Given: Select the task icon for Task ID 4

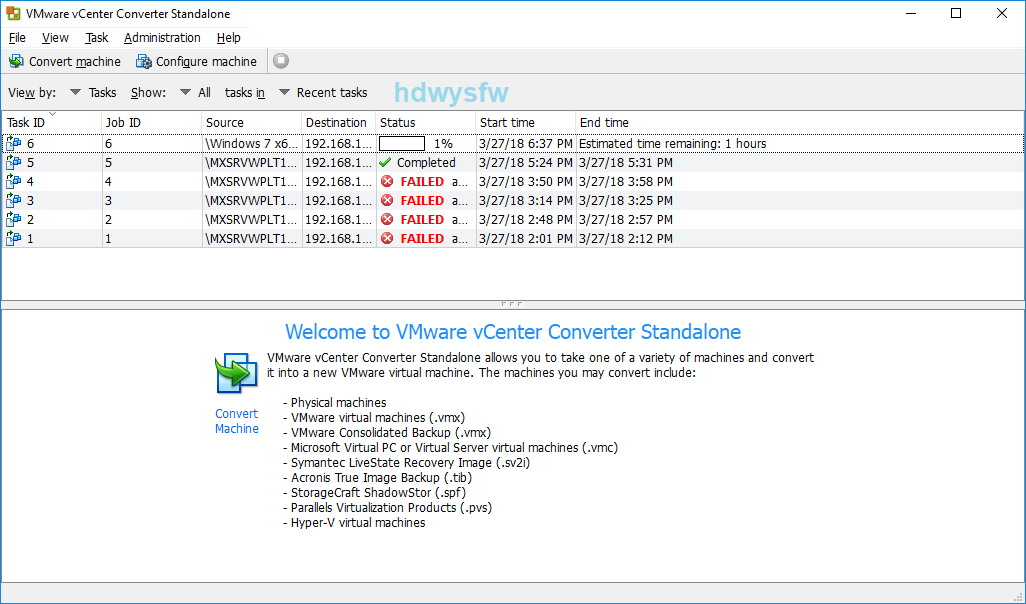Looking at the screenshot, I should pyautogui.click(x=14, y=181).
